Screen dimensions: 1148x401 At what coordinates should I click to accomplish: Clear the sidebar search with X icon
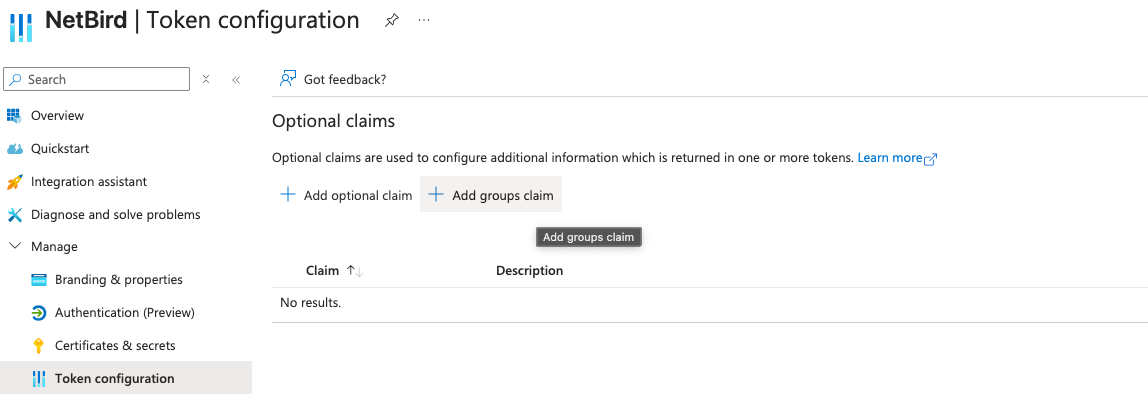[x=206, y=79]
